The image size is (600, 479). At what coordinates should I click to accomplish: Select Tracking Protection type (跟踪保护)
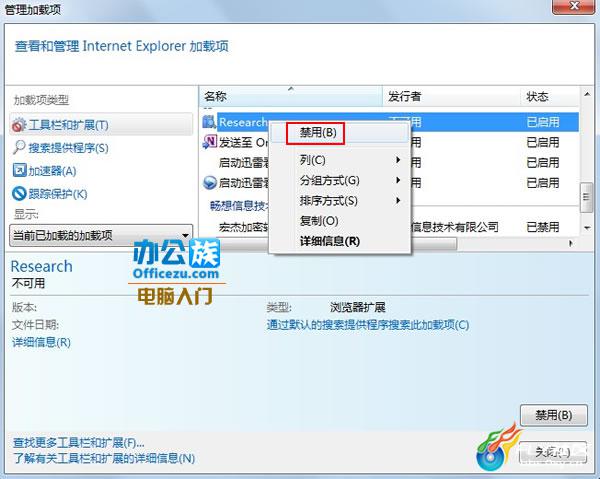click(50, 194)
